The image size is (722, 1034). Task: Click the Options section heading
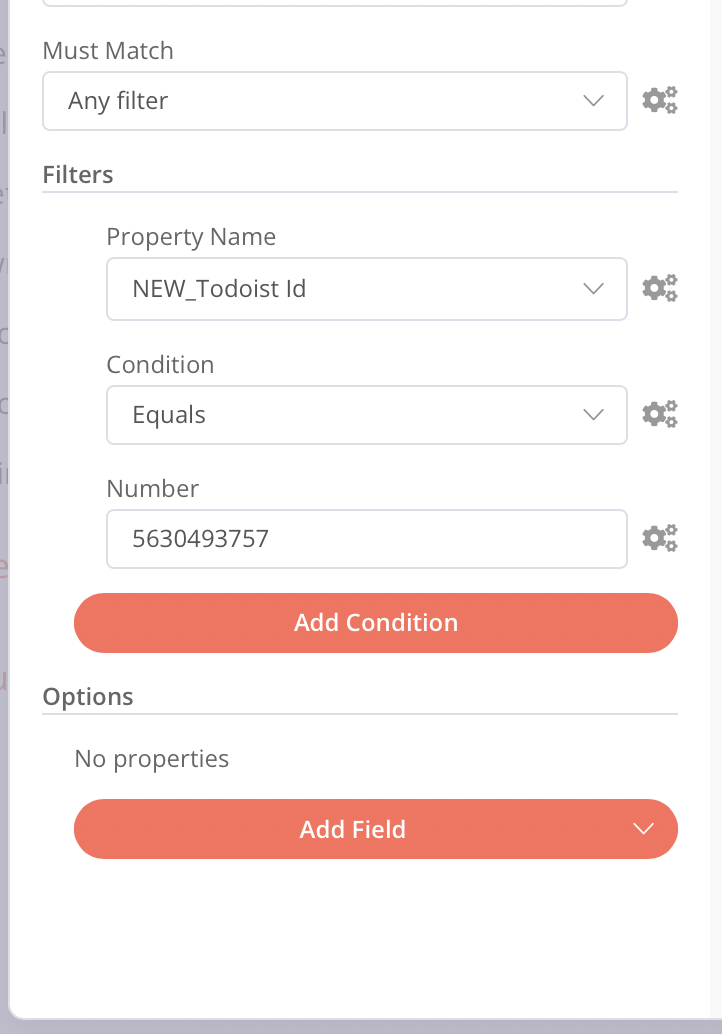(x=88, y=696)
